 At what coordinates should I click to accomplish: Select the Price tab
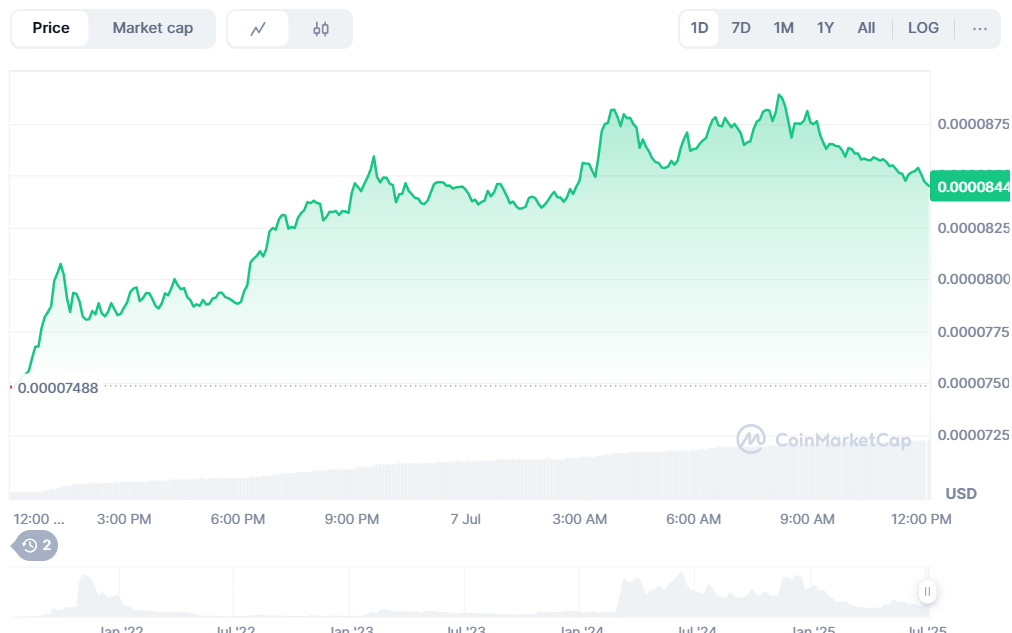pyautogui.click(x=51, y=28)
